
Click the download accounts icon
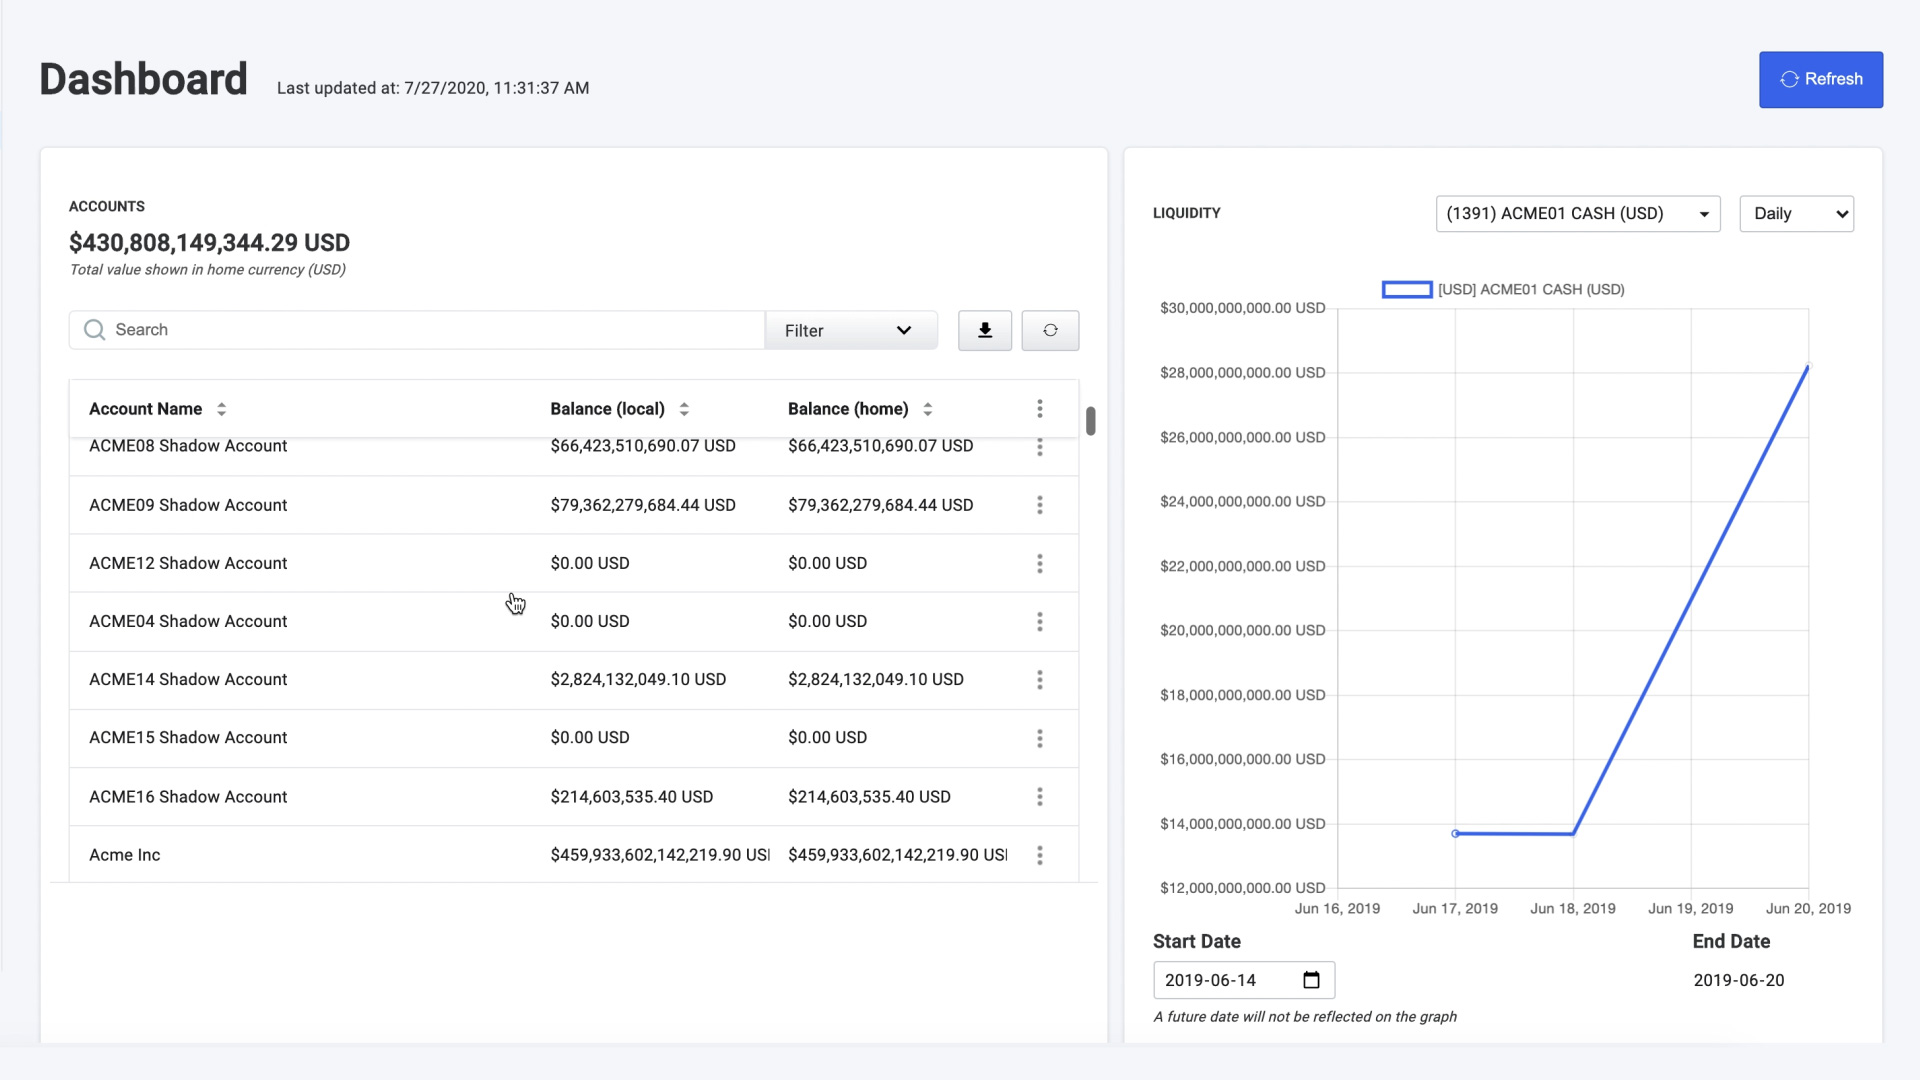tap(984, 330)
